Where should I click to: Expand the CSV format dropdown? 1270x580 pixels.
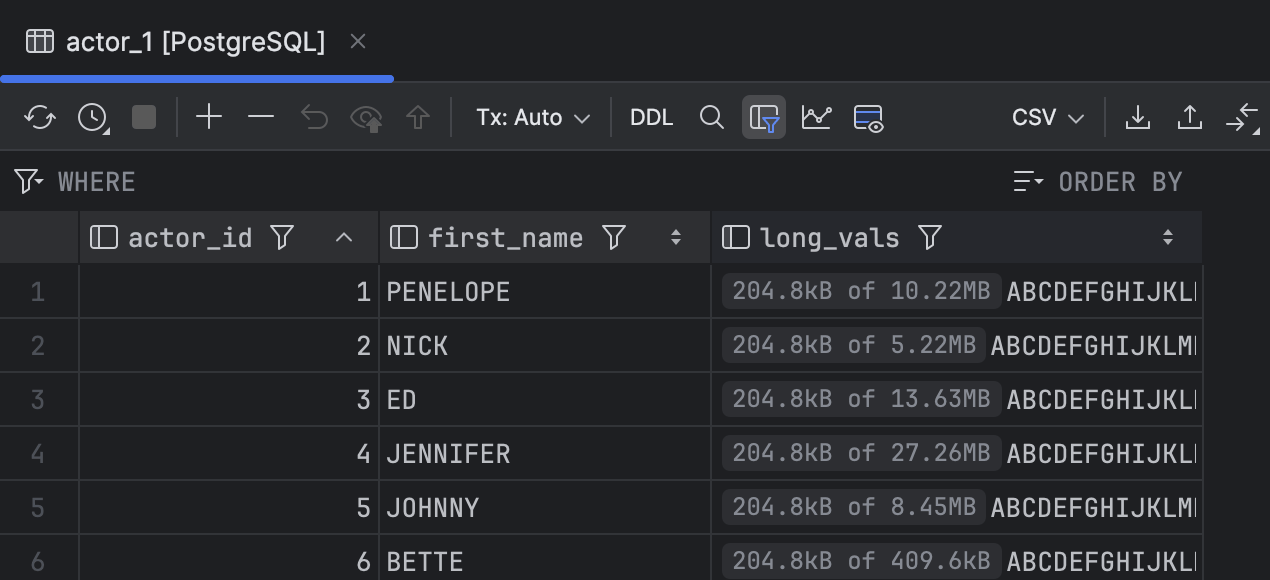pyautogui.click(x=1047, y=118)
